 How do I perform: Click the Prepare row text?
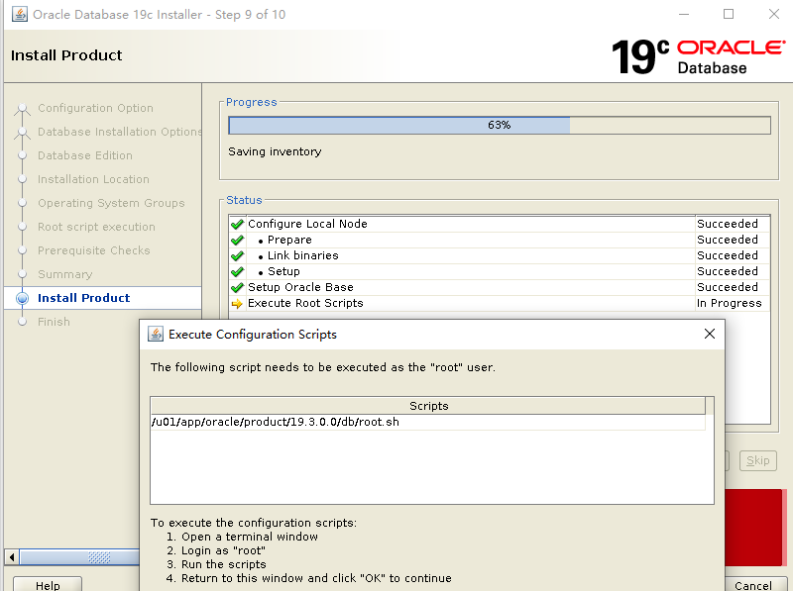(289, 240)
